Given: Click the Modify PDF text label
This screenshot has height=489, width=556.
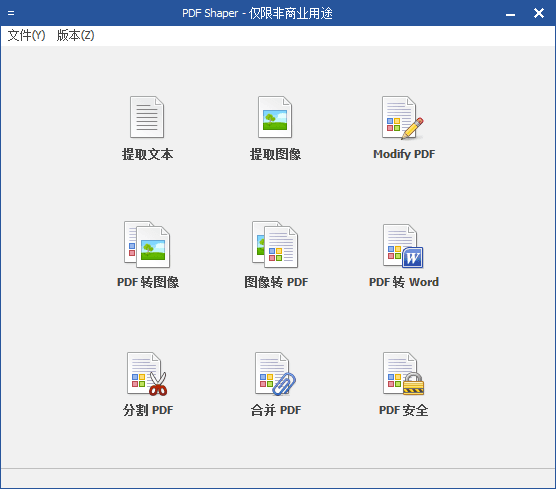Looking at the screenshot, I should [404, 154].
